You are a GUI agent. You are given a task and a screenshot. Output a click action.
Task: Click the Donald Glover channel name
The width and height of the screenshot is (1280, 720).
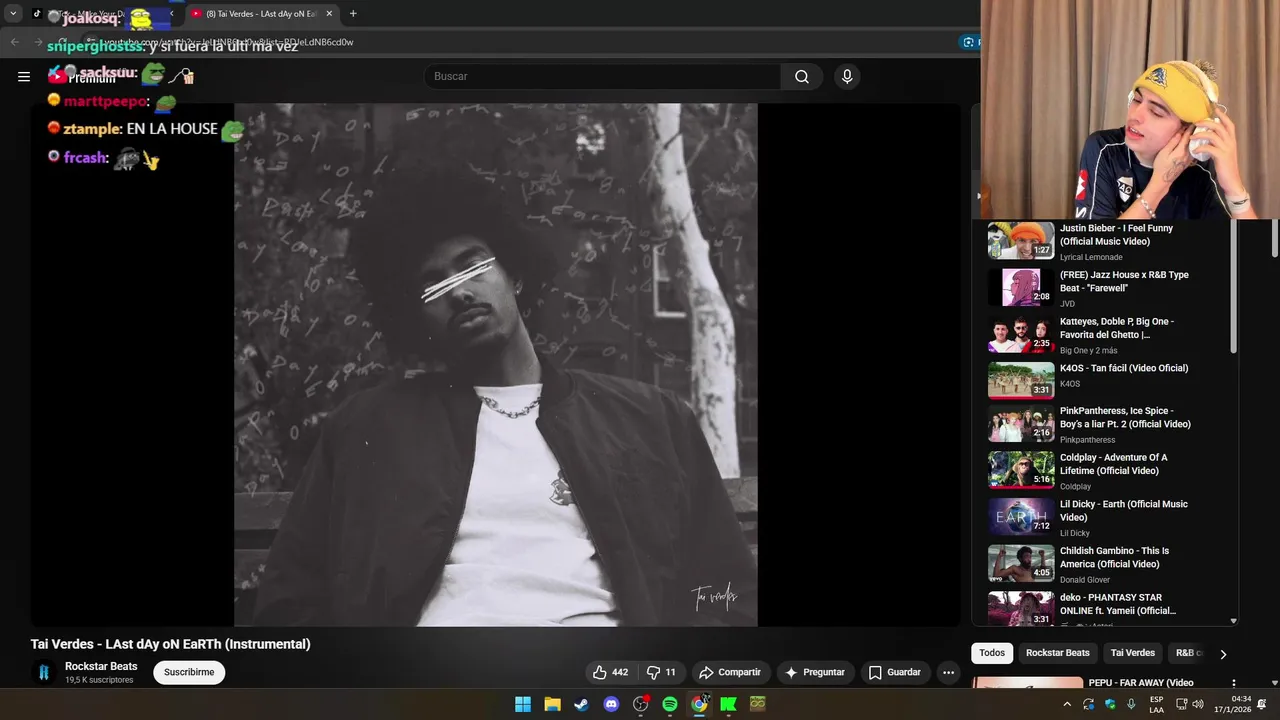[1085, 580]
